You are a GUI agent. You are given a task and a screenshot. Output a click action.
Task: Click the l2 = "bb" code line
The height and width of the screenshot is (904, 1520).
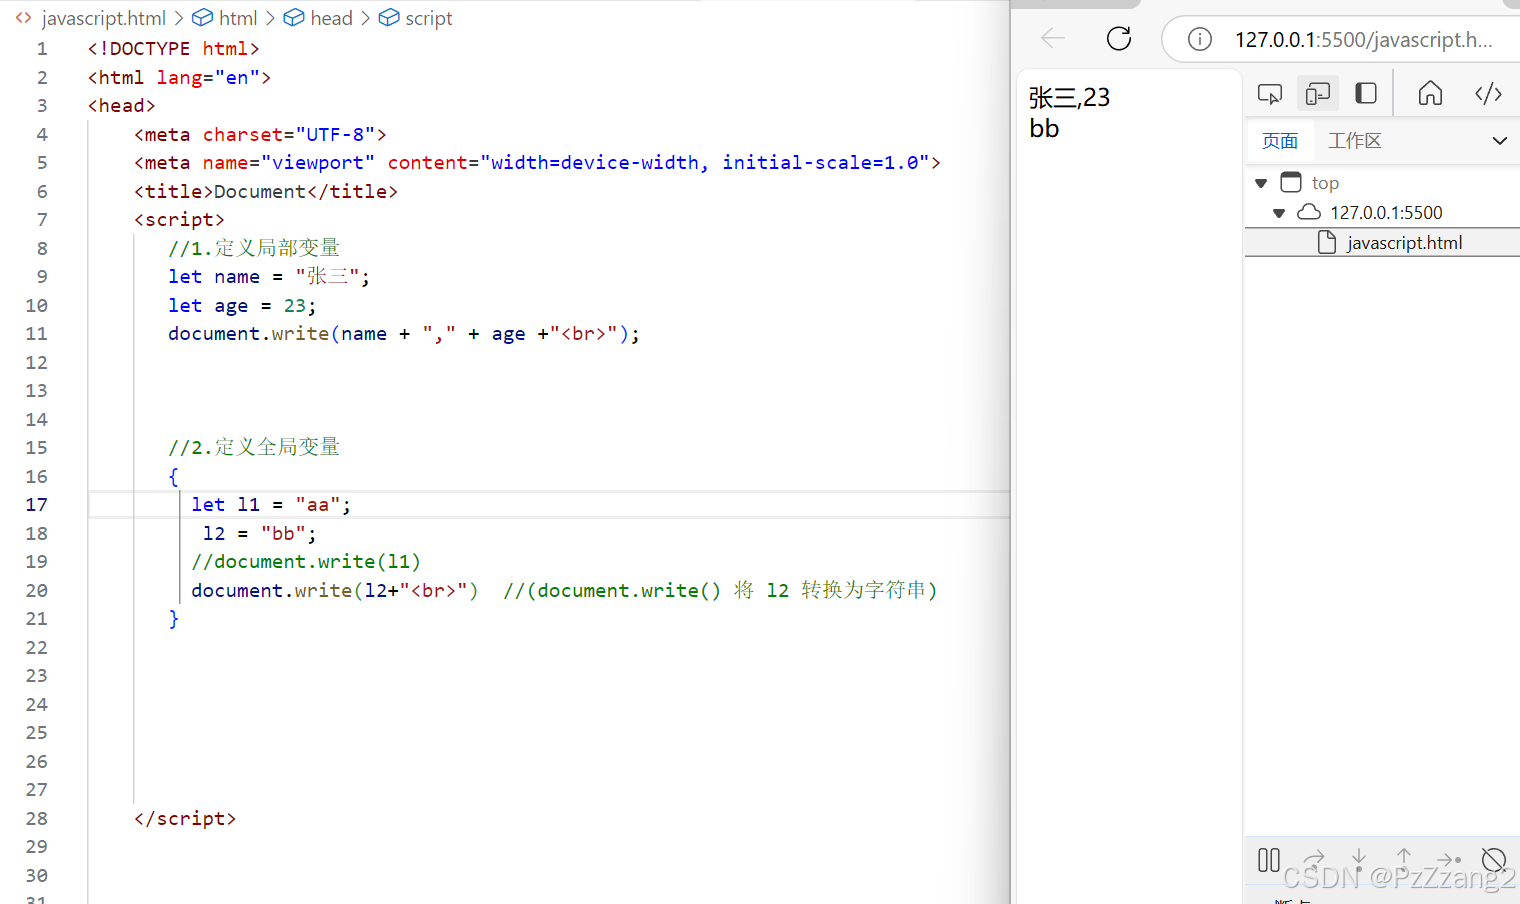(259, 534)
